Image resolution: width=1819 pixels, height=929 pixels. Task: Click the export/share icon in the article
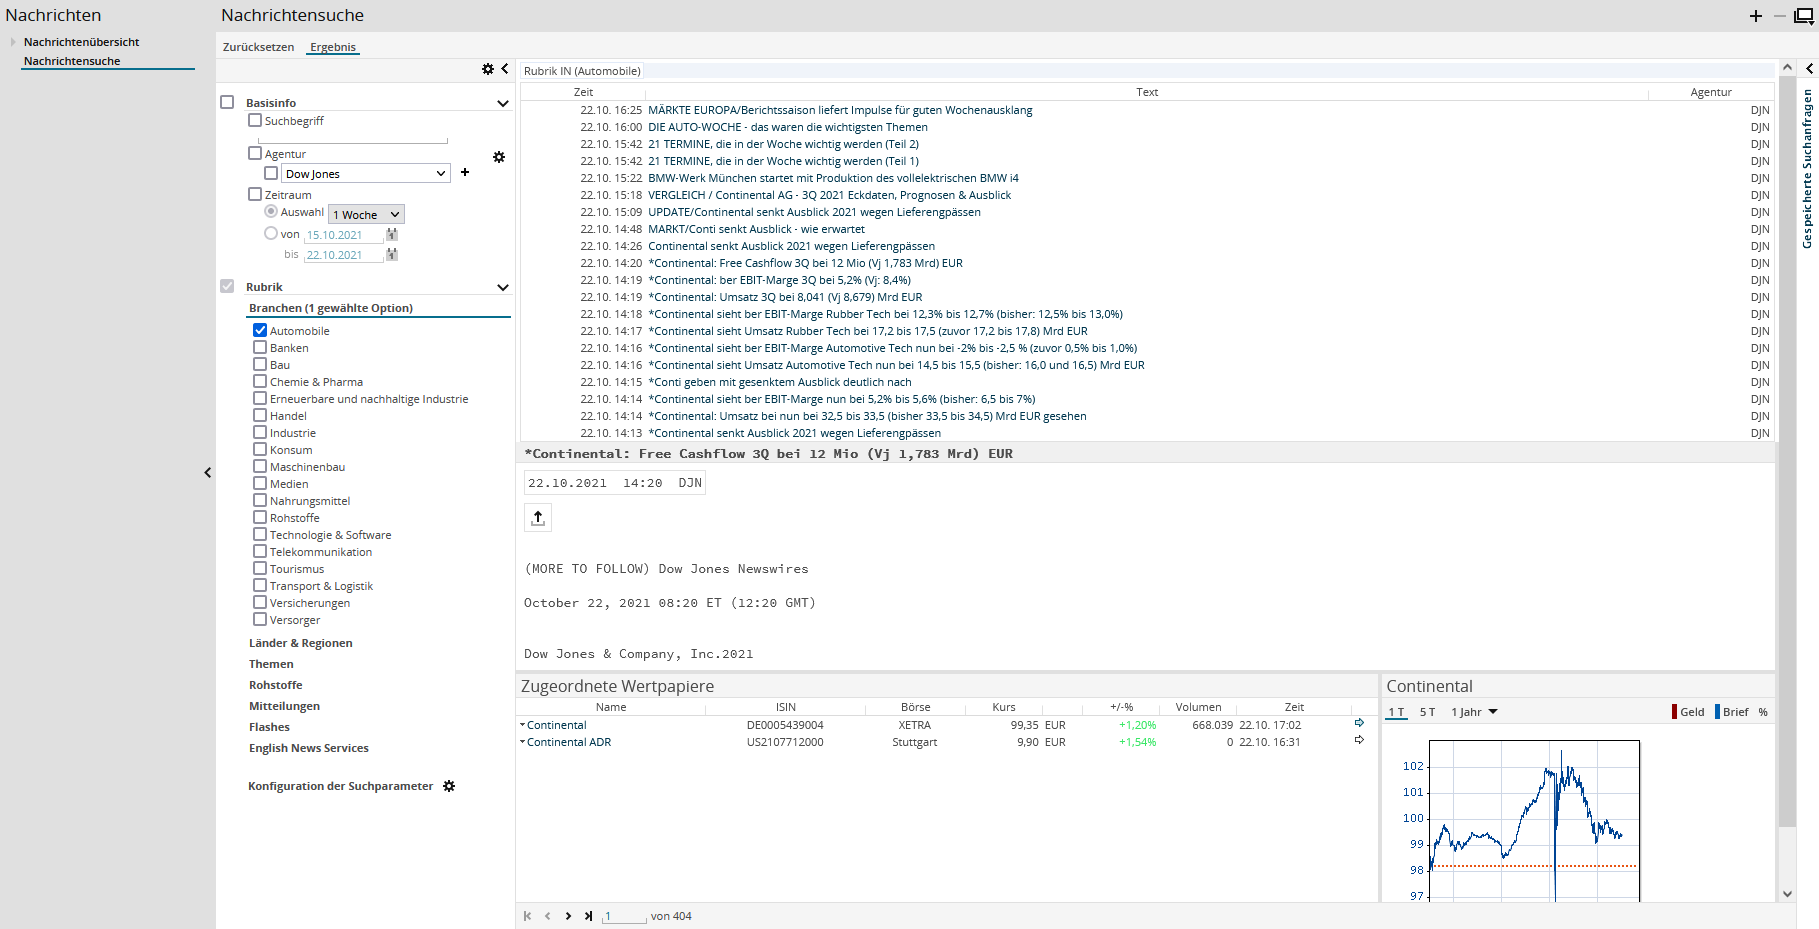click(x=538, y=517)
